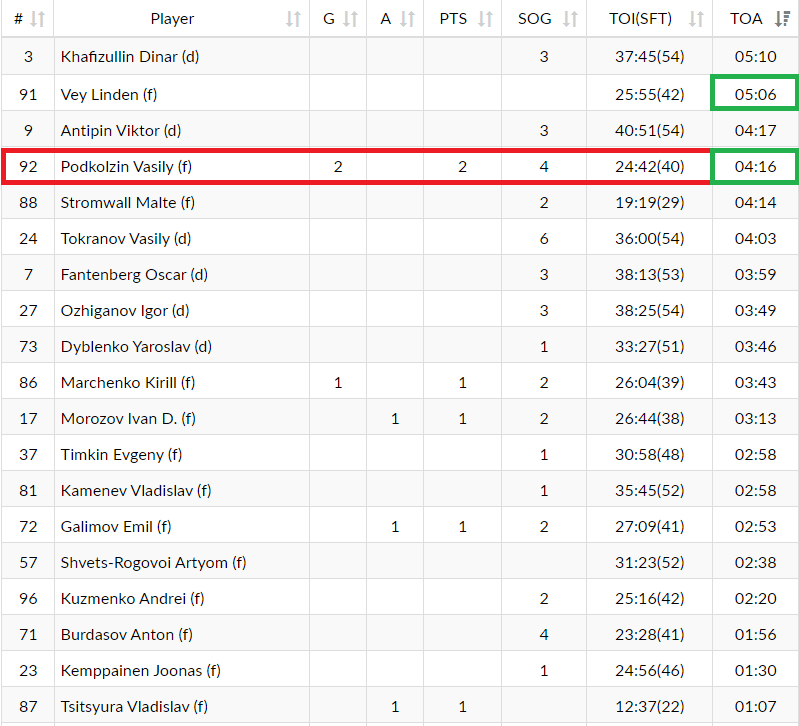This screenshot has height=726, width=799.
Task: Click the sort arrows beside Player header
Action: pyautogui.click(x=293, y=19)
